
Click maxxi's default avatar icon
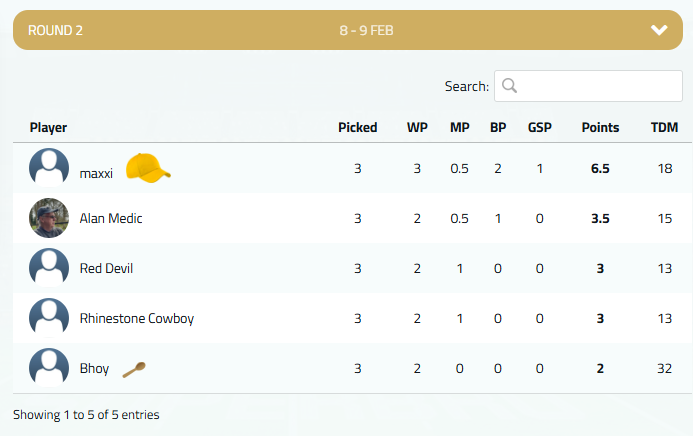[49, 168]
